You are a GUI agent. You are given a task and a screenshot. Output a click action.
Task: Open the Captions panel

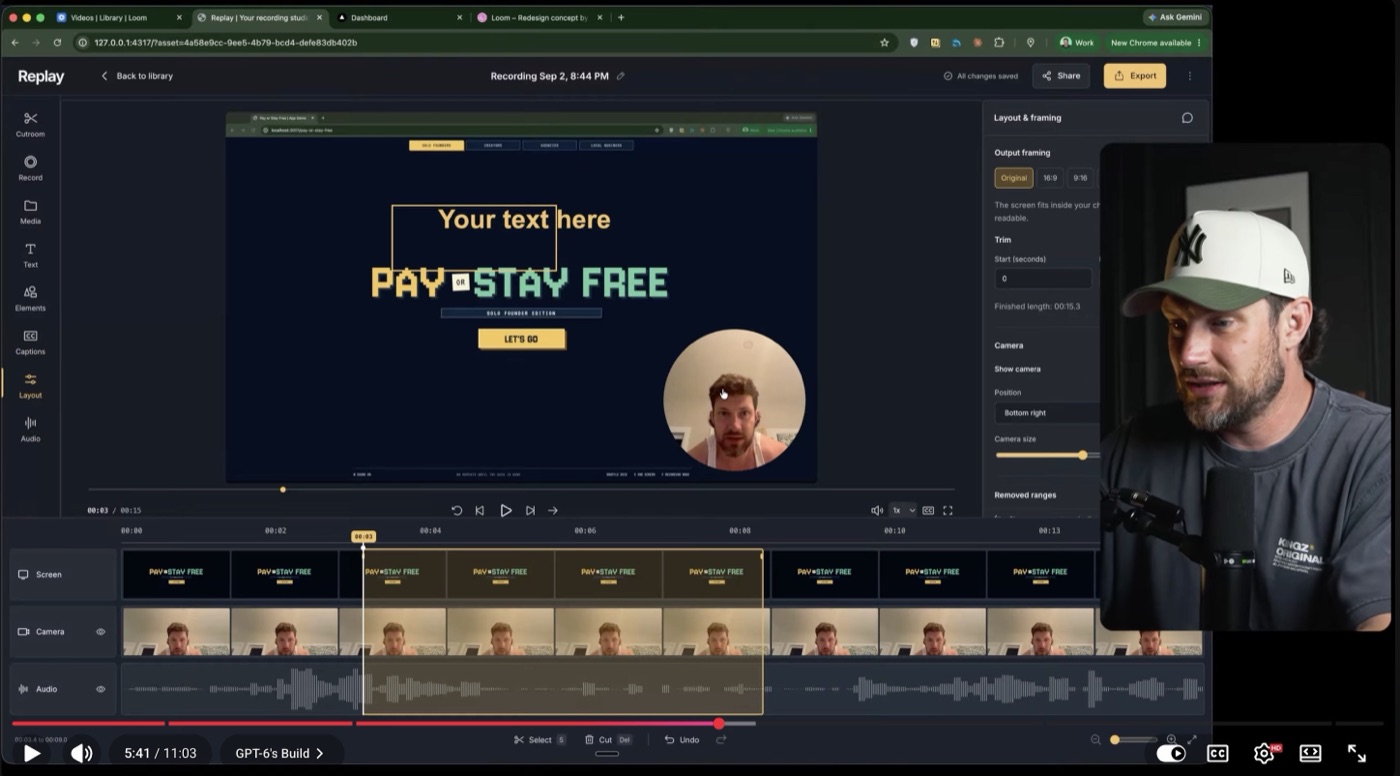(x=30, y=342)
